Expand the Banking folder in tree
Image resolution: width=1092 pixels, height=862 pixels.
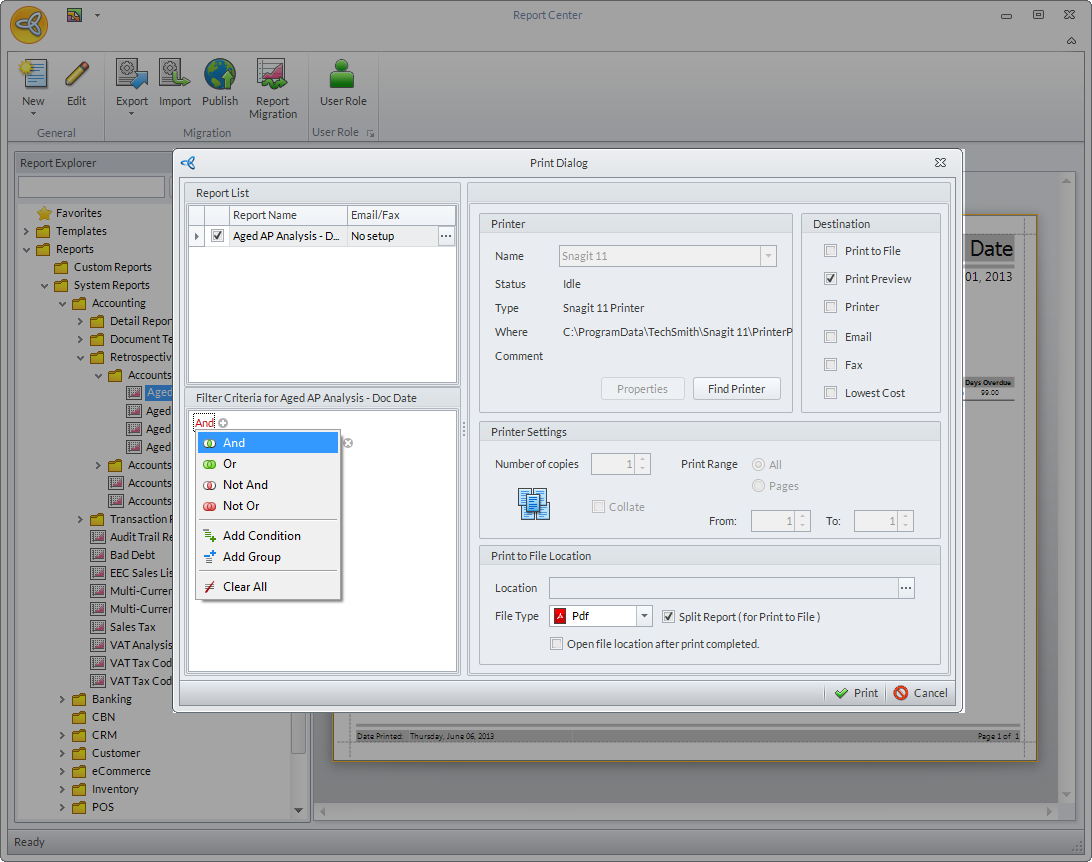click(x=62, y=699)
